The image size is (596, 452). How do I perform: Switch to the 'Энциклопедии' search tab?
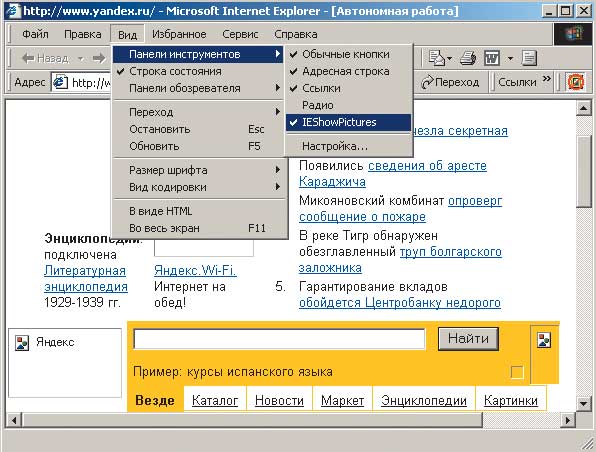(424, 400)
